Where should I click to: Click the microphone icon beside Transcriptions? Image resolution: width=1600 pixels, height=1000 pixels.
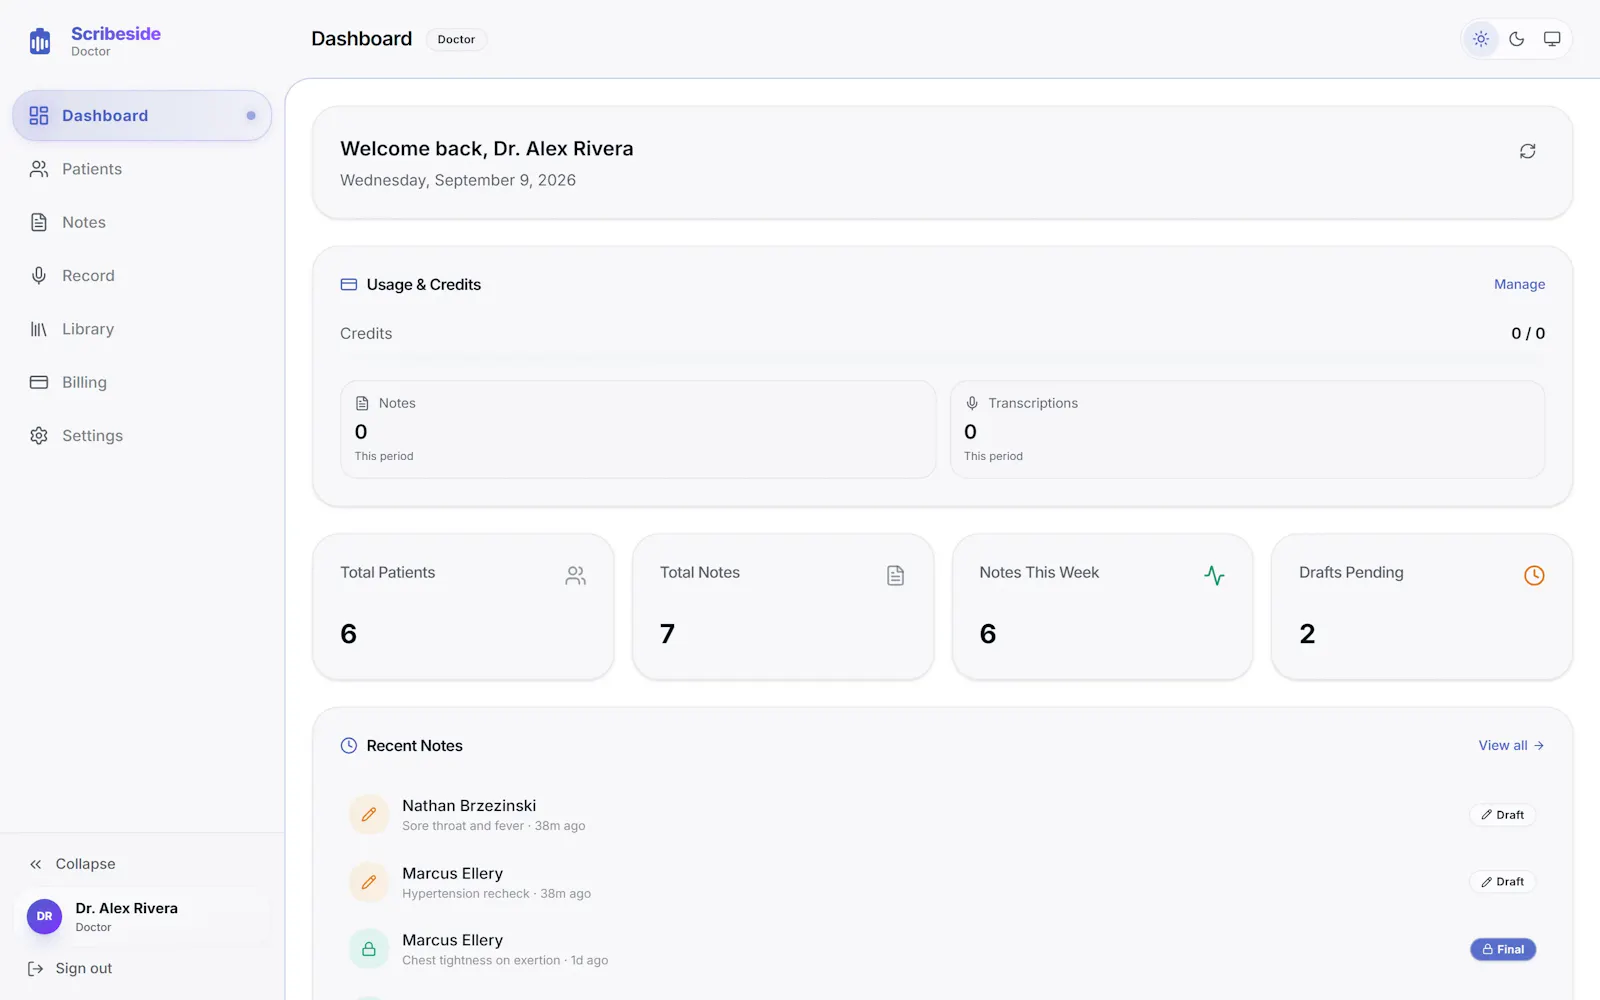pos(972,403)
